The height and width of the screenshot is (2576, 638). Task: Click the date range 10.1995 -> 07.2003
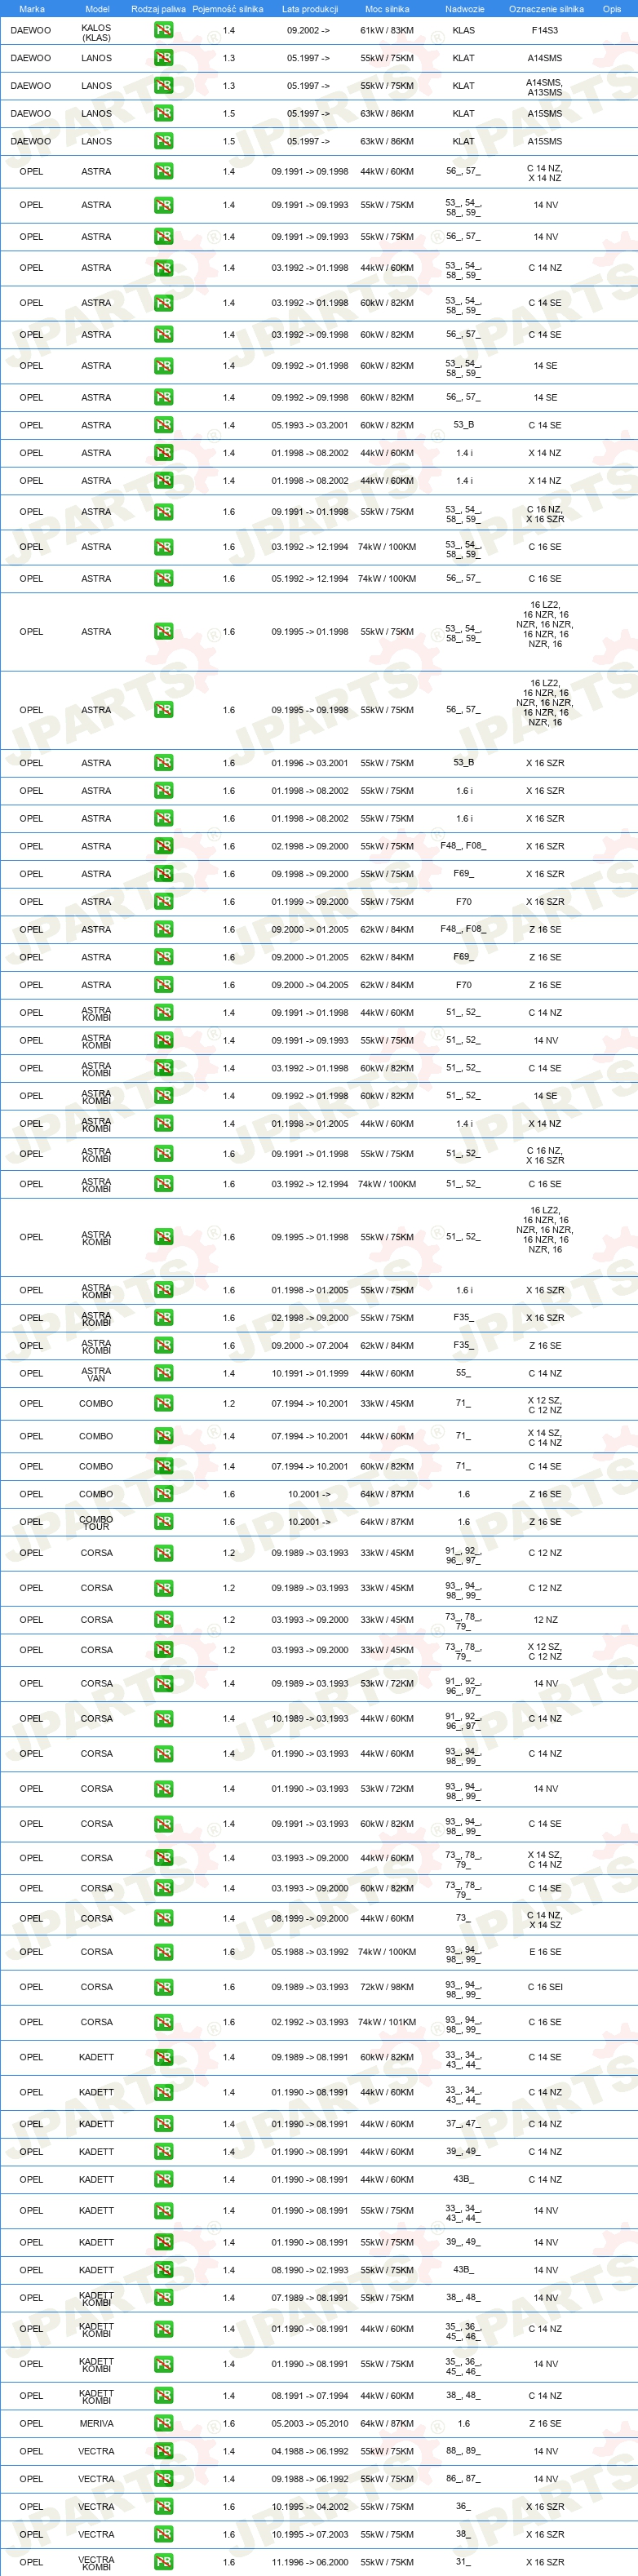click(x=310, y=2535)
